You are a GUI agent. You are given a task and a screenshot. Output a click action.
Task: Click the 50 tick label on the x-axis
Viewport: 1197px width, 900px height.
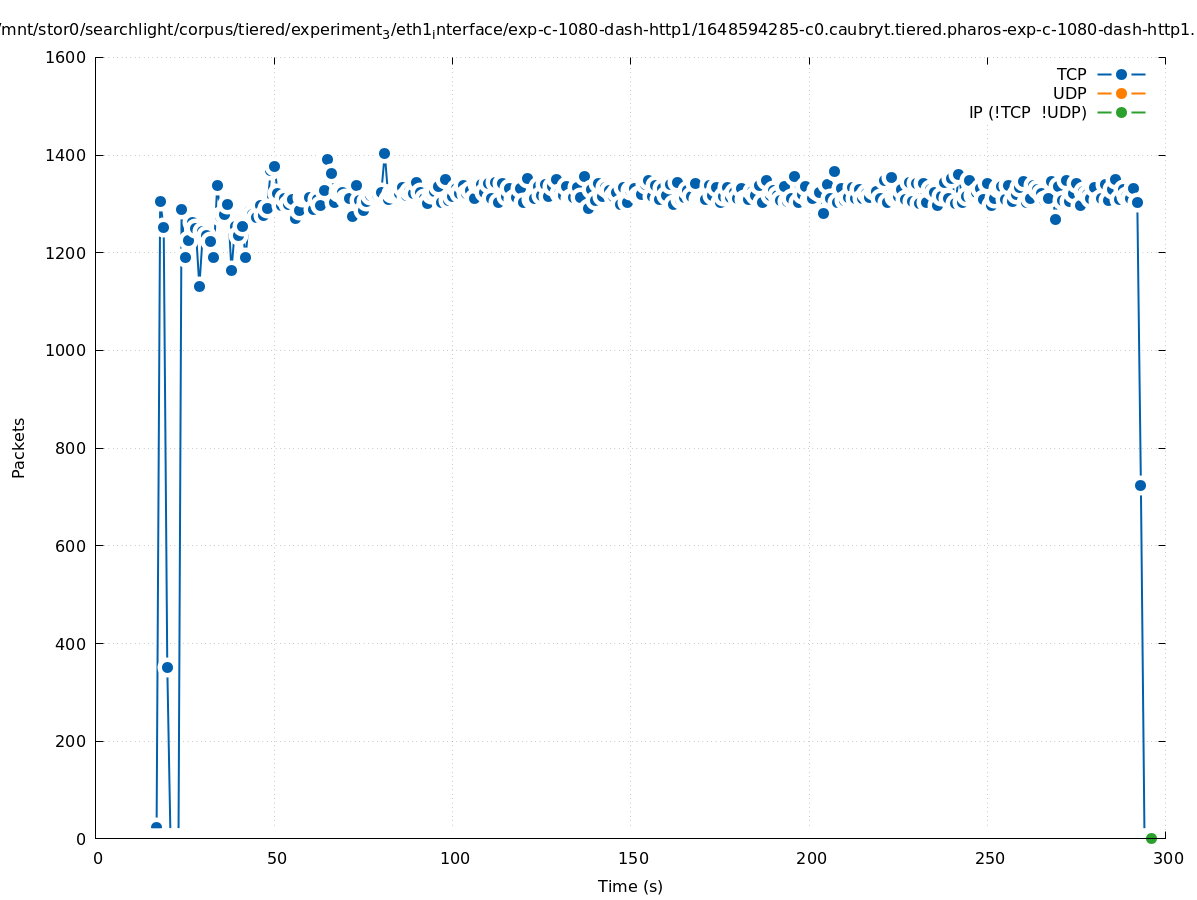point(276,858)
